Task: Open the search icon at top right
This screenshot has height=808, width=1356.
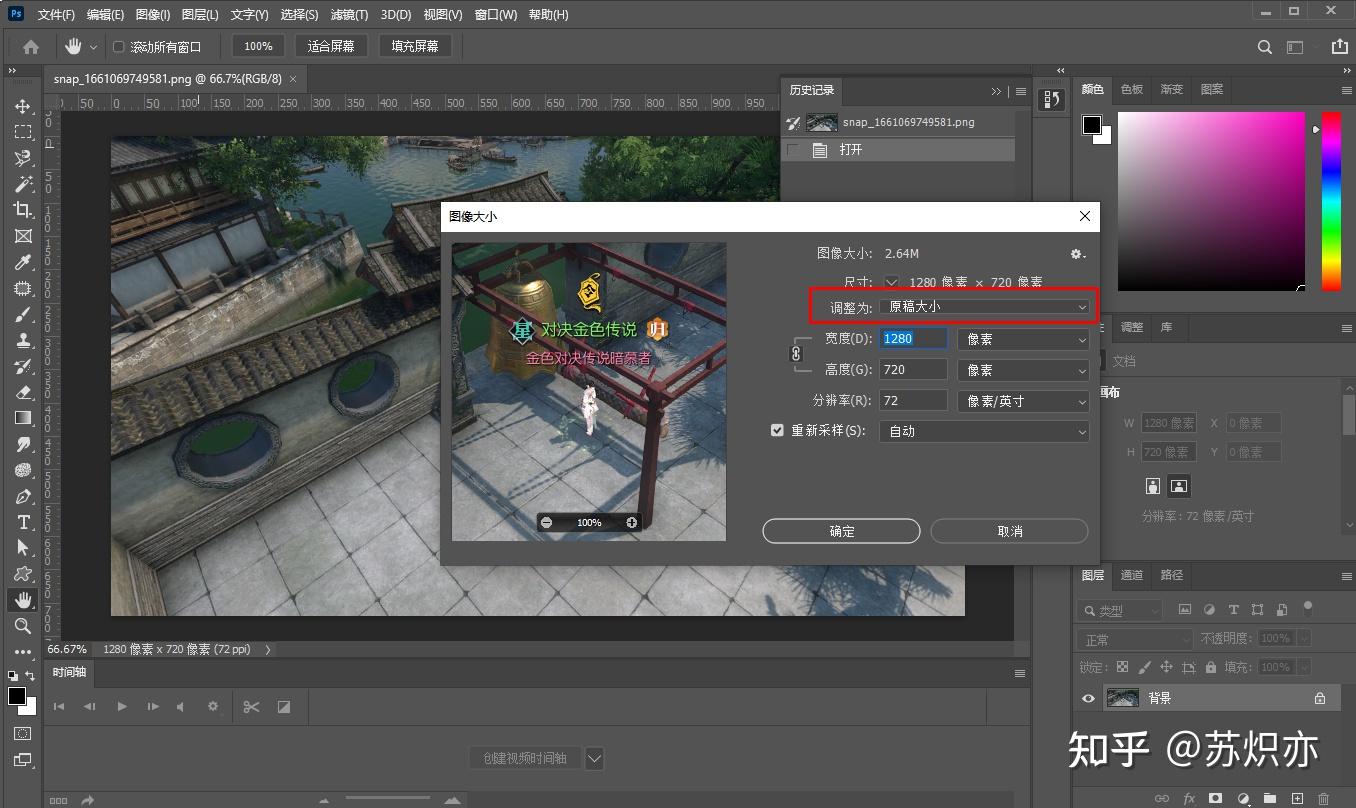Action: point(1265,47)
